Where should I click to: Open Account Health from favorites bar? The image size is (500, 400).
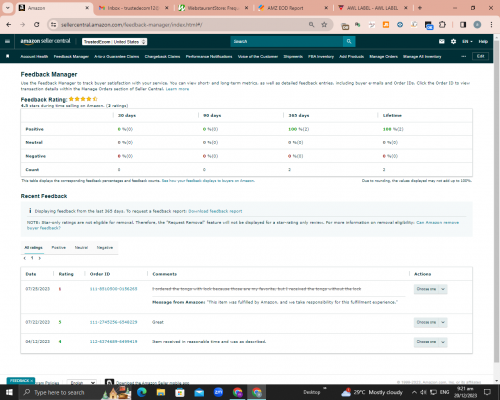click(x=34, y=56)
